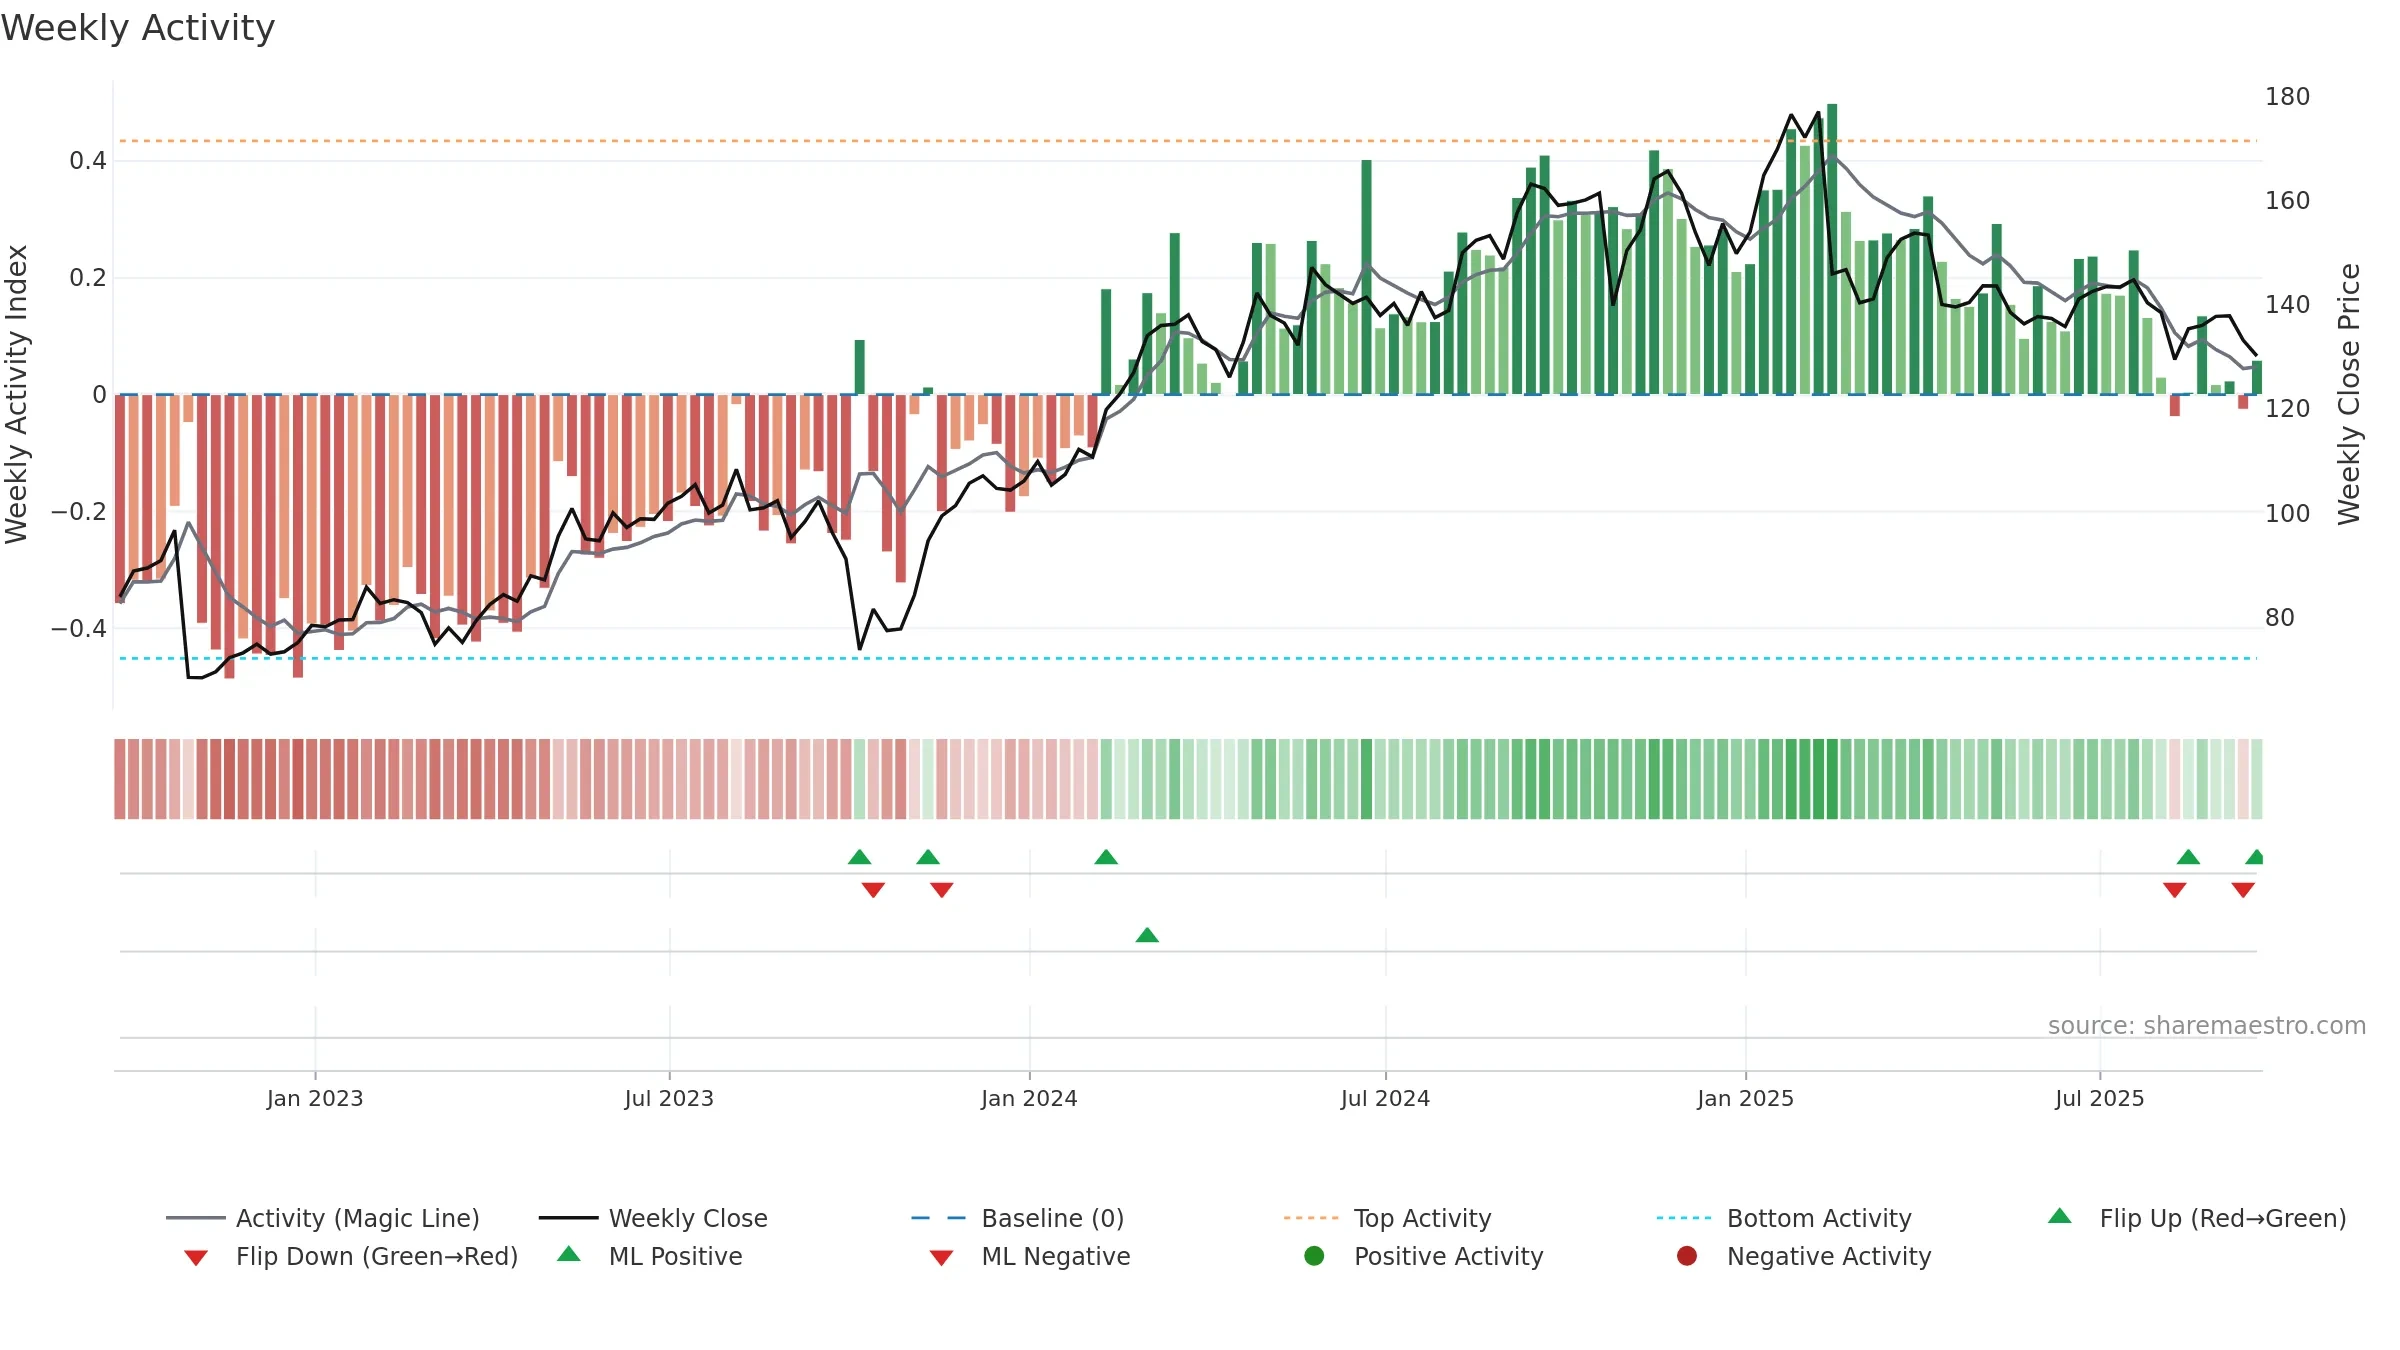Click the tallest dark green bar in early 2025
This screenshot has height=1350, width=2400.
1832,249
